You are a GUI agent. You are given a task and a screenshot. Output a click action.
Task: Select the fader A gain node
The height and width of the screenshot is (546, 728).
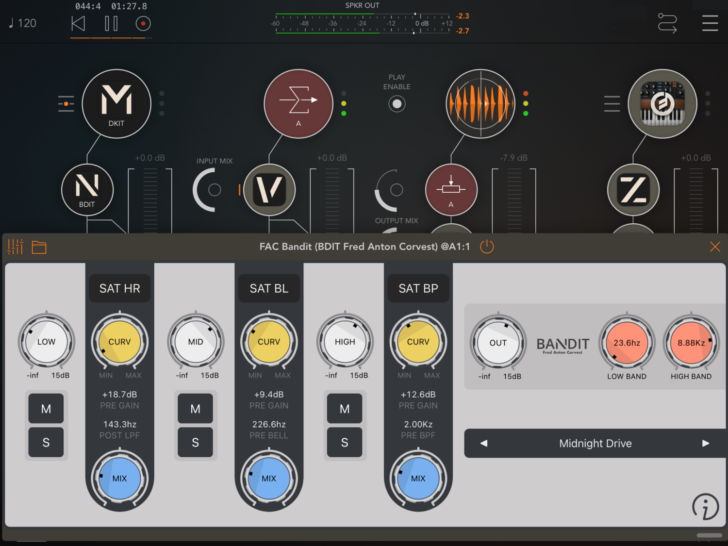point(451,189)
